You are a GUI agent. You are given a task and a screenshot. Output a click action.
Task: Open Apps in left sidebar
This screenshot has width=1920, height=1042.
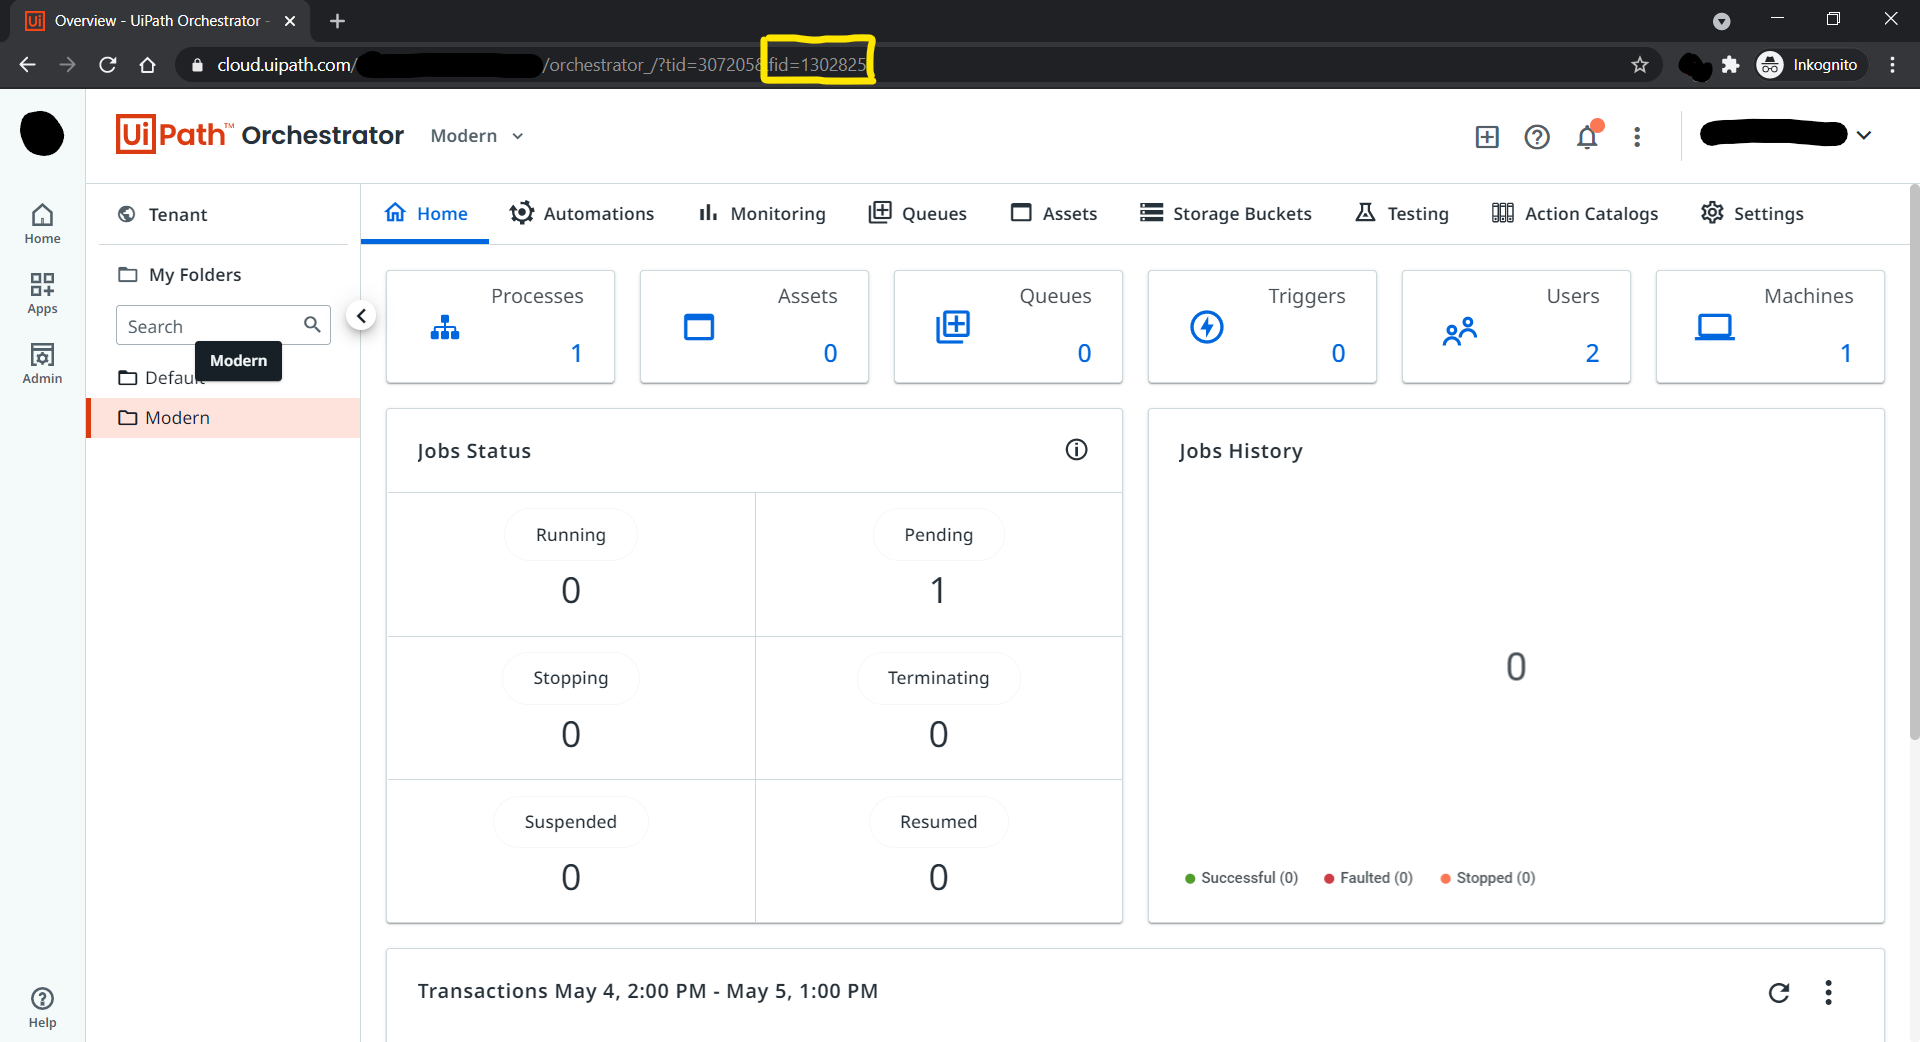[x=42, y=293]
